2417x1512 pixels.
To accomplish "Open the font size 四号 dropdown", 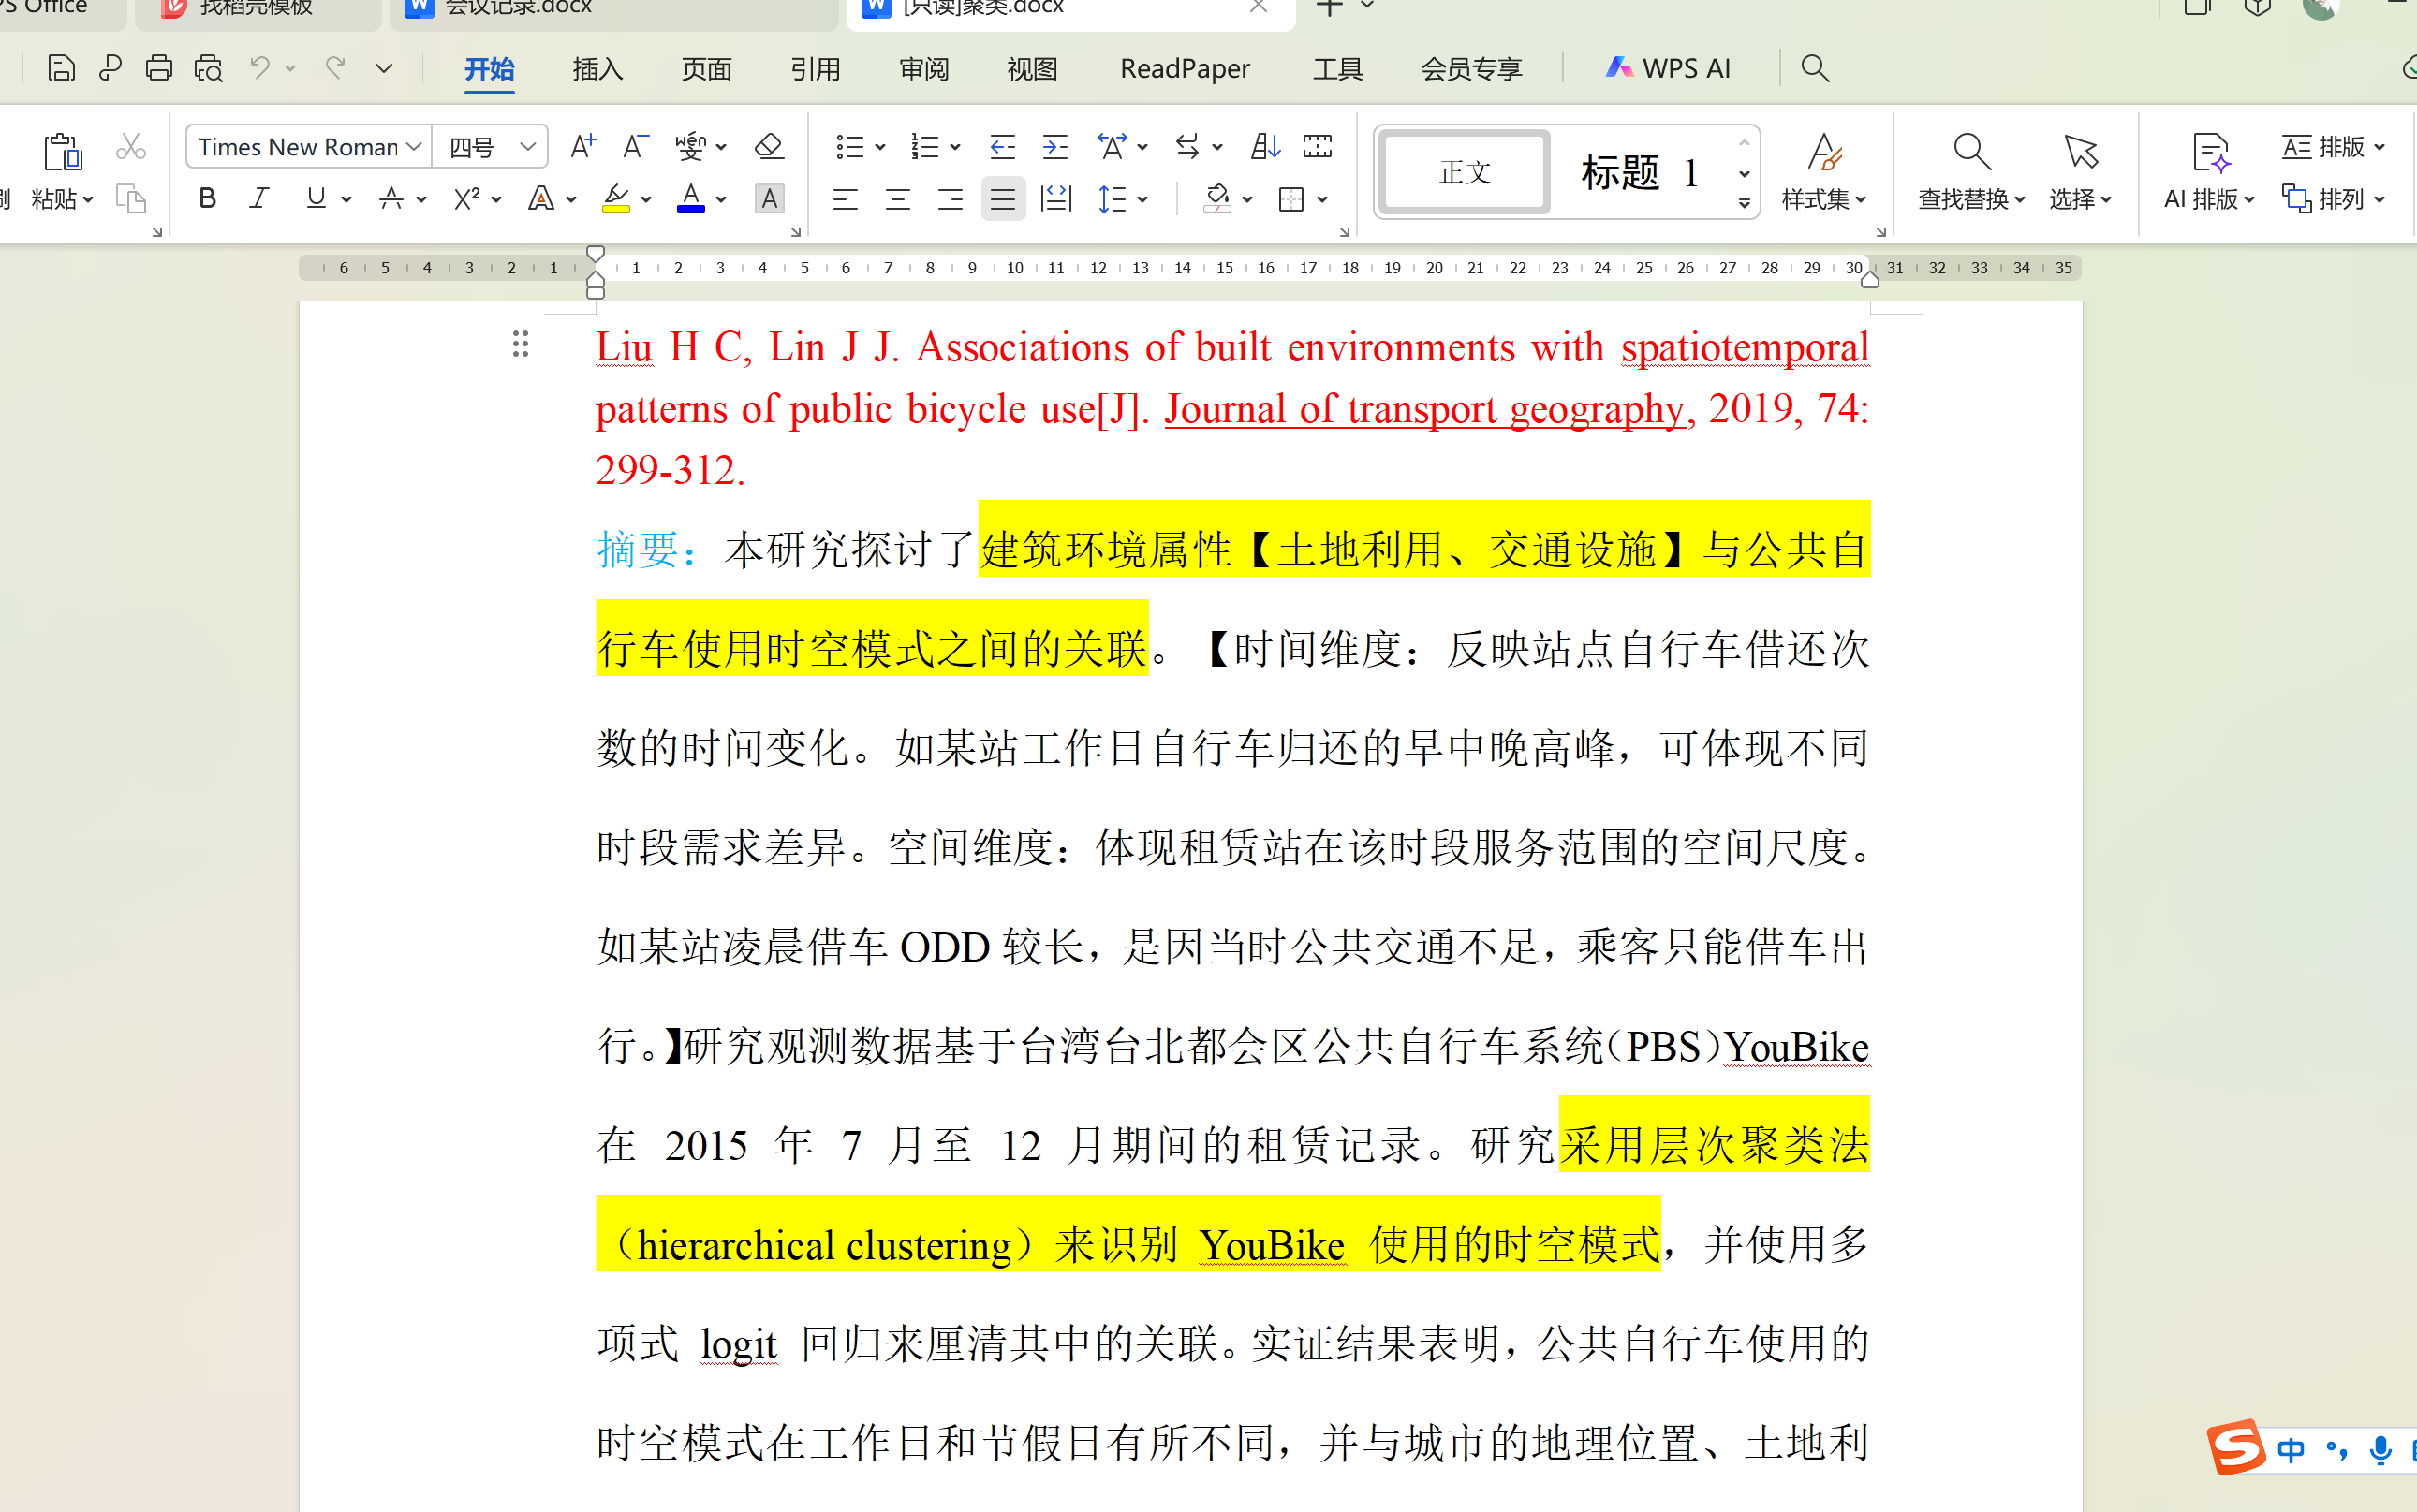I will coord(528,147).
